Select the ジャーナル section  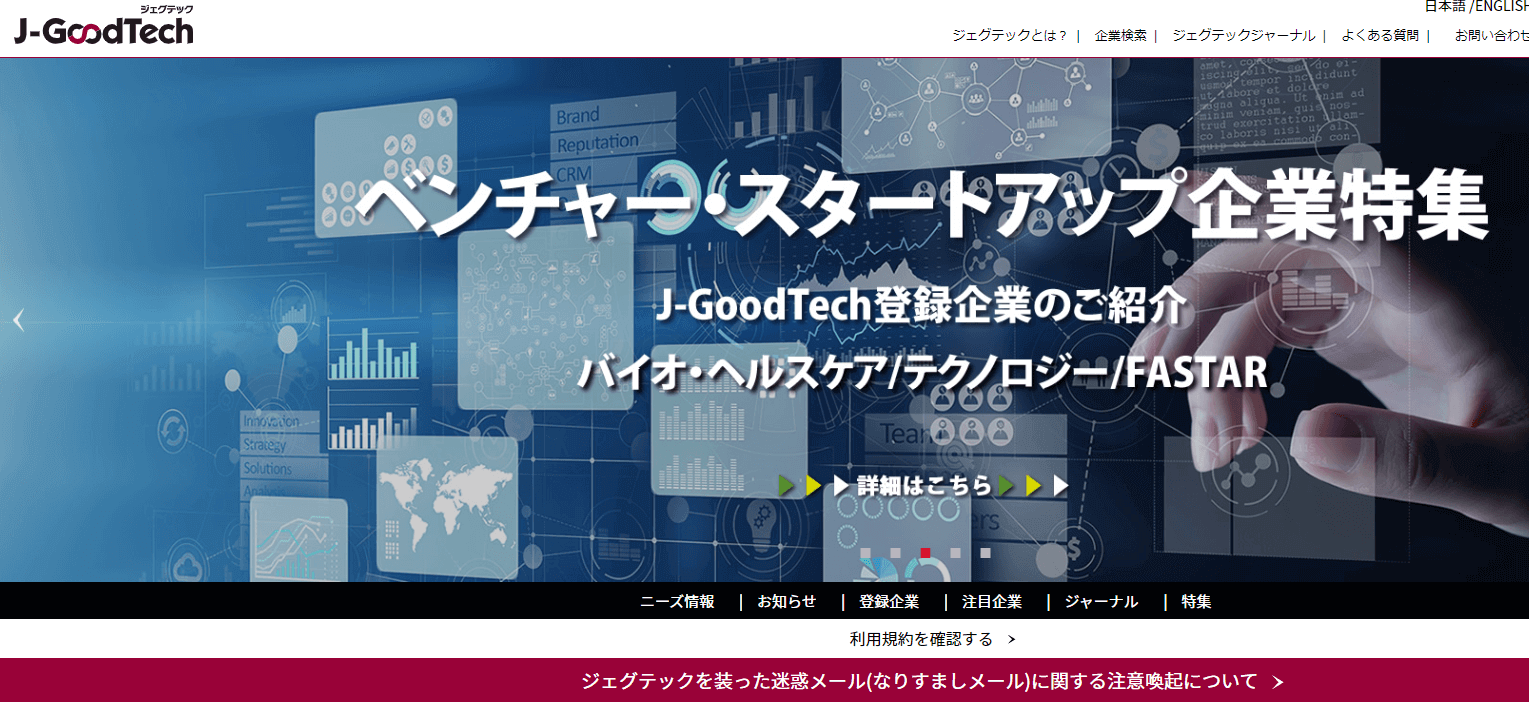tap(1100, 601)
